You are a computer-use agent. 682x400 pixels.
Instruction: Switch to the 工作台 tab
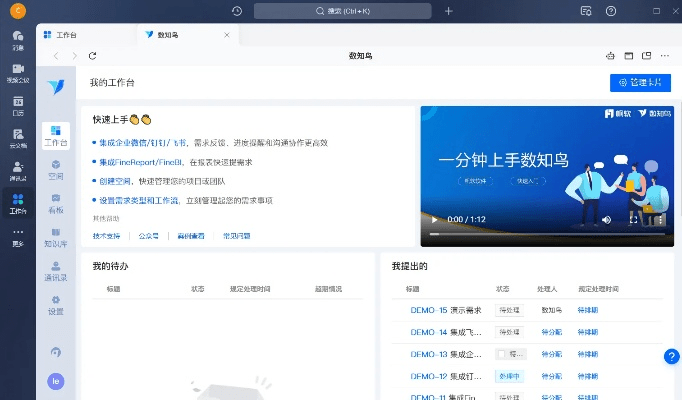[66, 35]
